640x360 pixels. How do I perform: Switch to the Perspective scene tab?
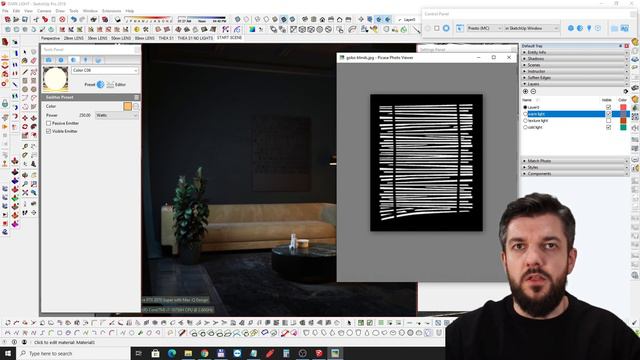coord(50,38)
